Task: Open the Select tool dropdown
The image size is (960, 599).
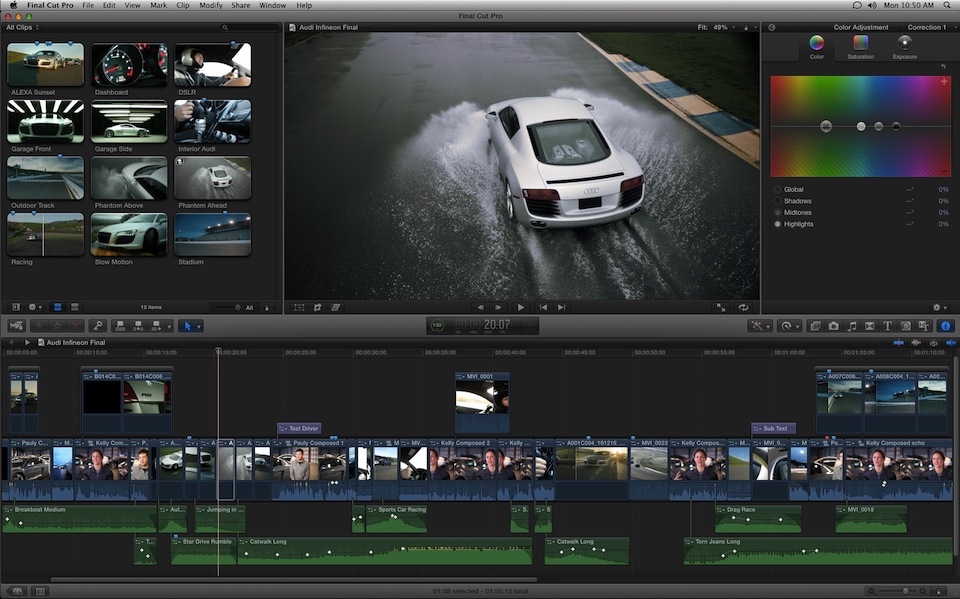Action: coord(198,325)
